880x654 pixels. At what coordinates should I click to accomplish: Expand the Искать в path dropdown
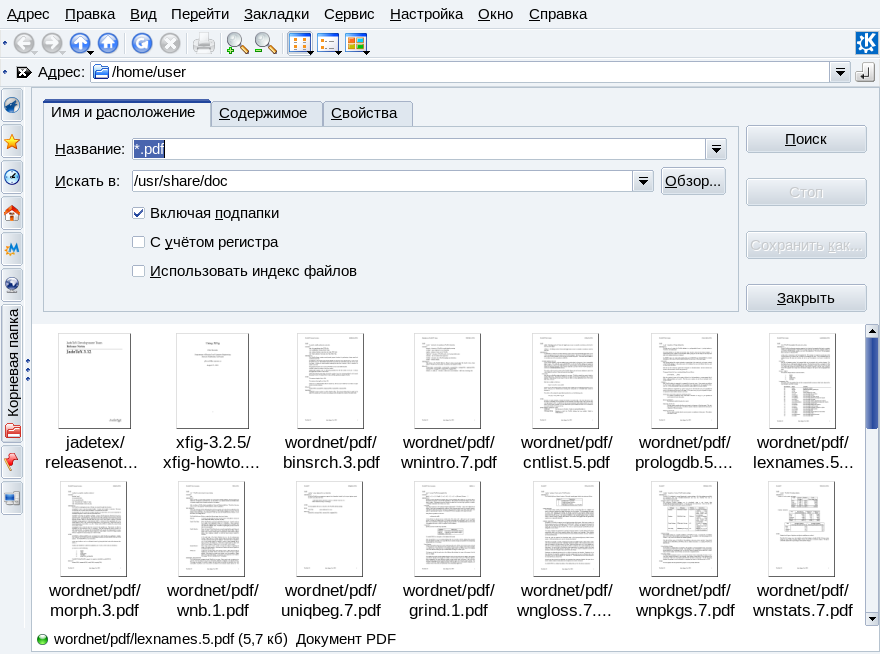pos(643,181)
